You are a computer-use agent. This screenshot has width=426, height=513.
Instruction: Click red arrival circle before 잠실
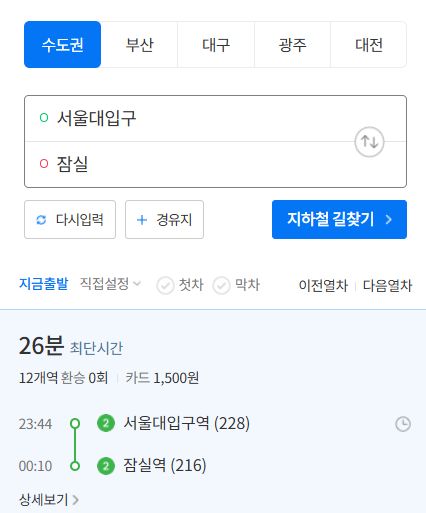(44, 163)
